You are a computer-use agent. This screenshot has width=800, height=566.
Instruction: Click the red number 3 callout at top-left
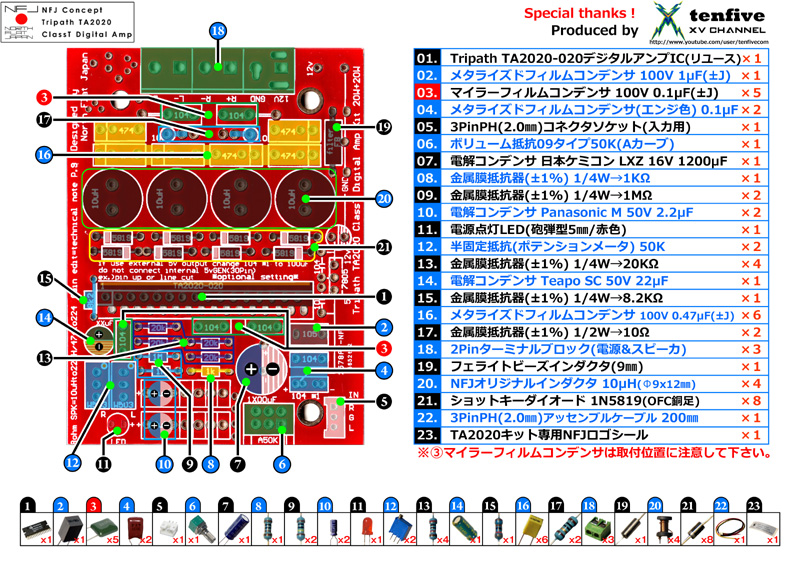42,98
